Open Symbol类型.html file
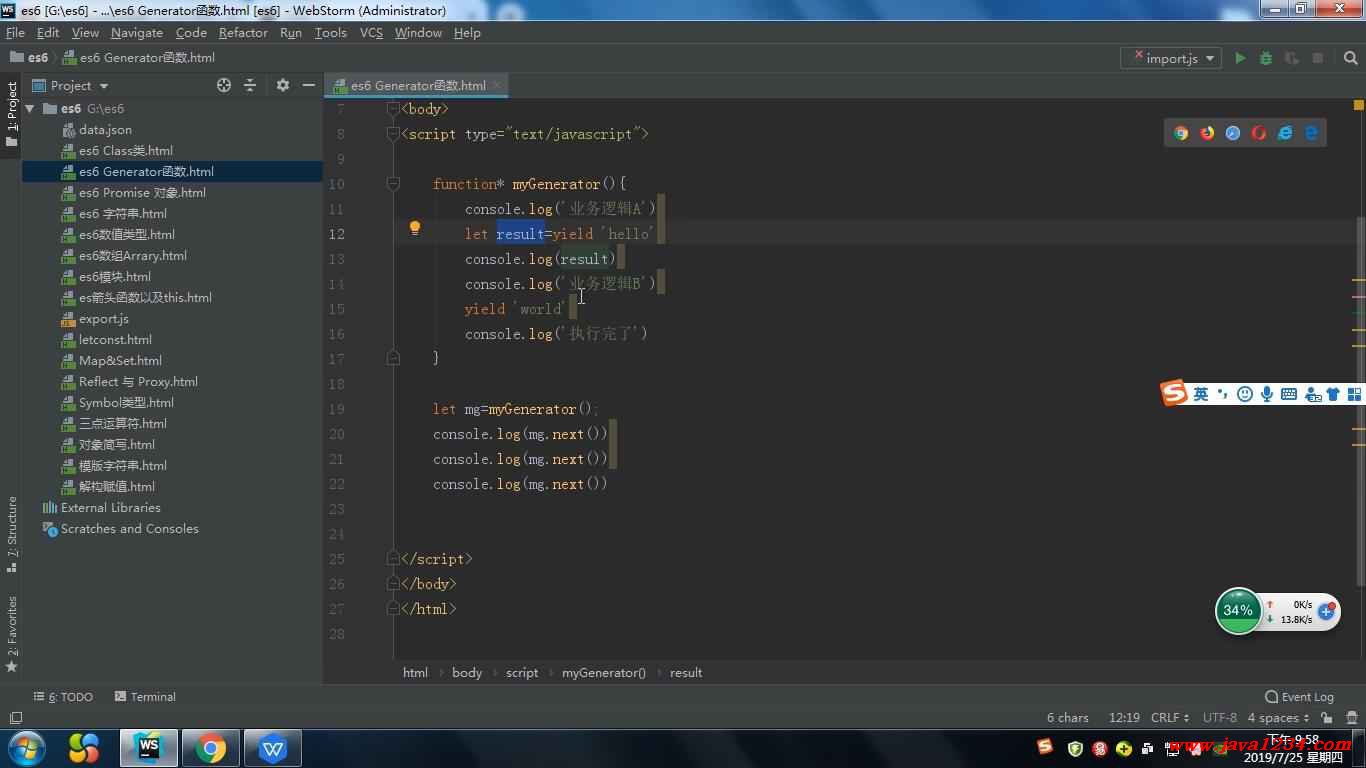 click(x=126, y=403)
